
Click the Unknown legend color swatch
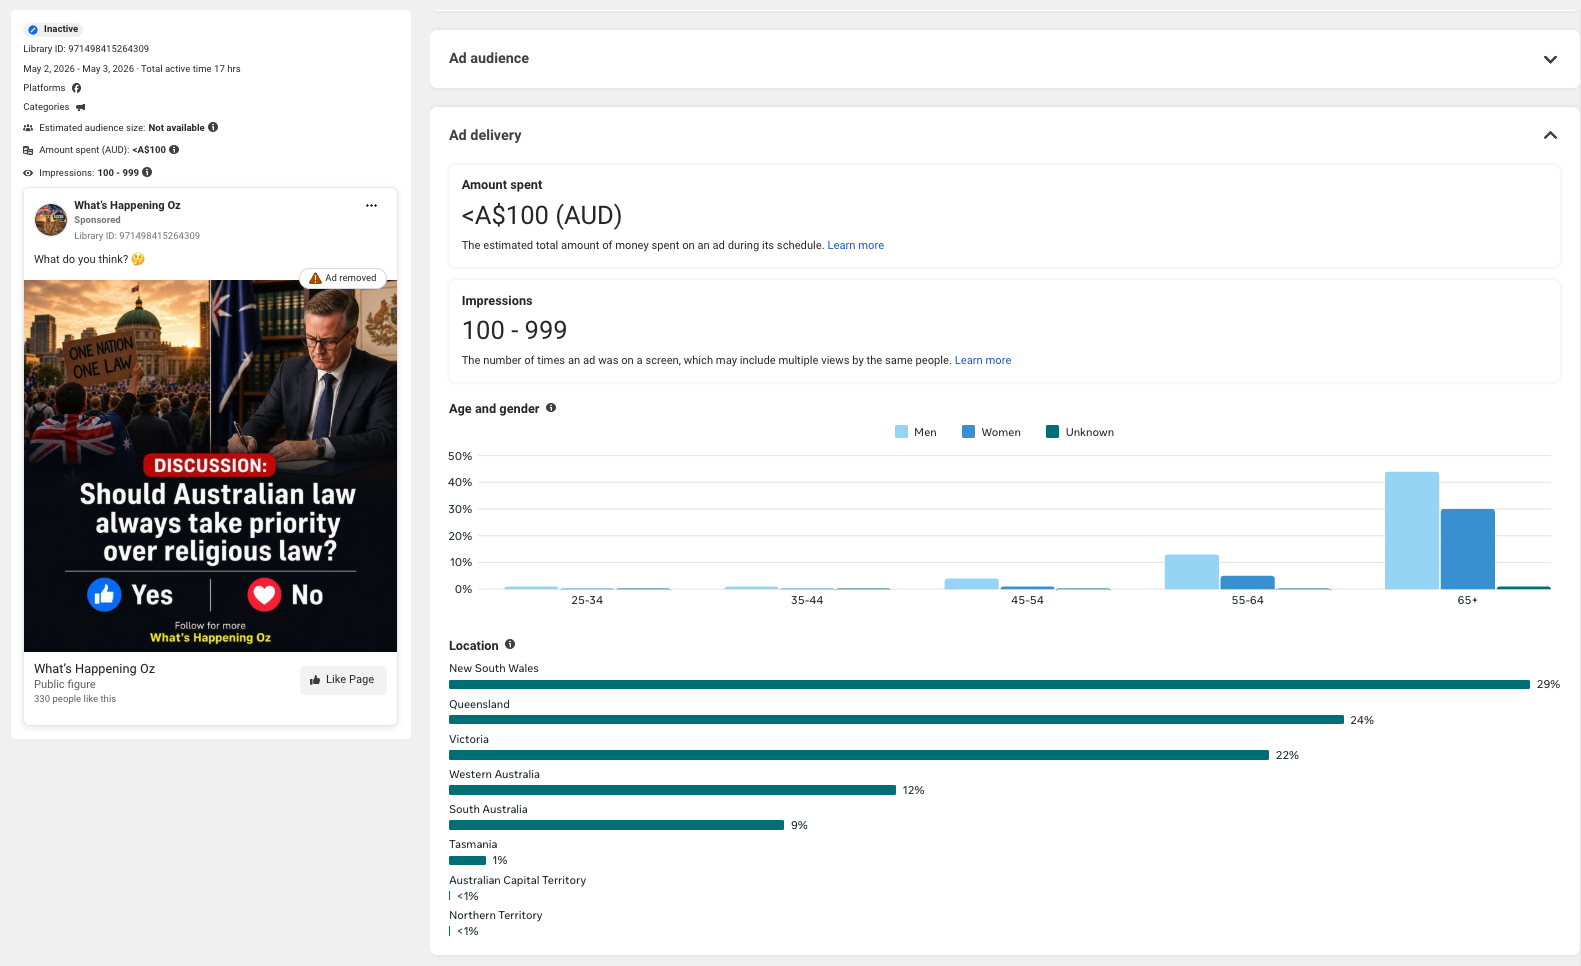point(1052,432)
